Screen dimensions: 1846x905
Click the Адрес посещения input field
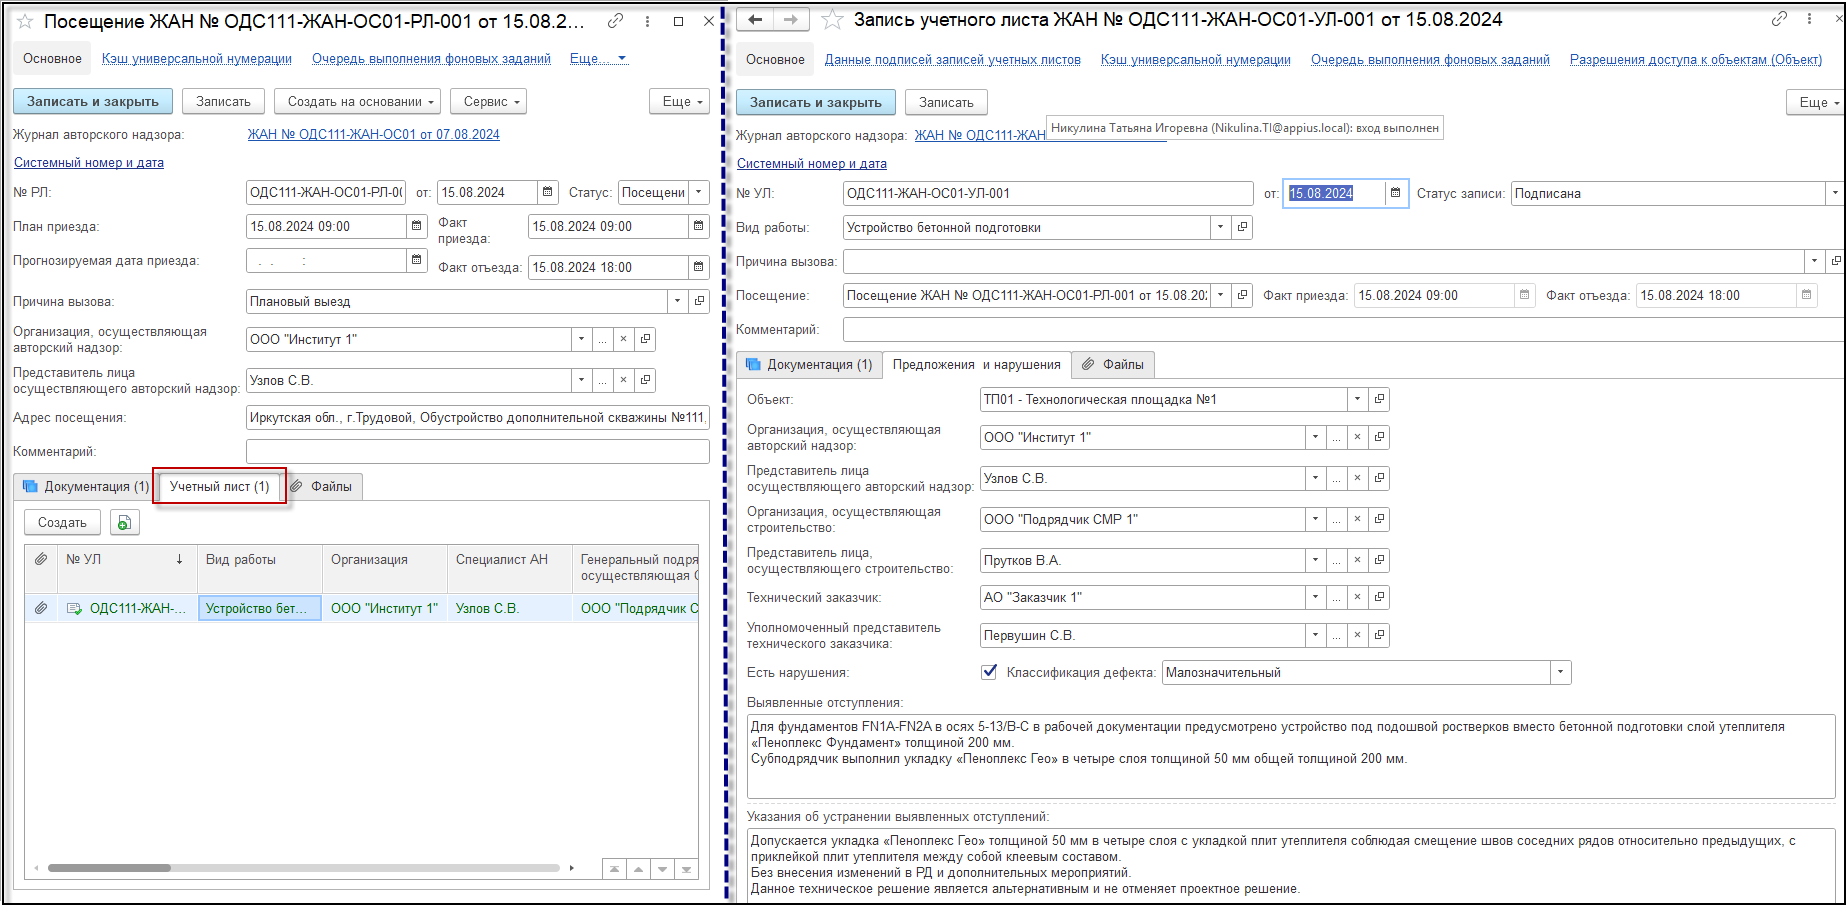pyautogui.click(x=476, y=418)
